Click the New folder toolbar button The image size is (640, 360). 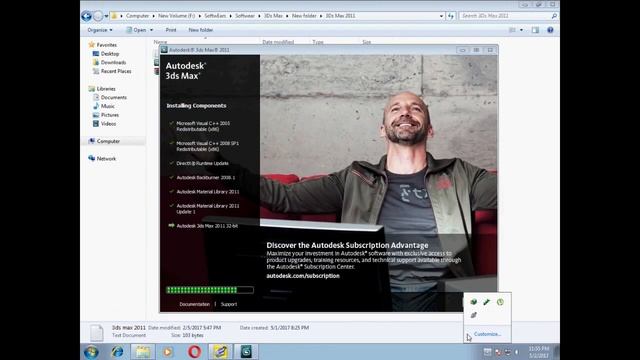pyautogui.click(x=200, y=30)
